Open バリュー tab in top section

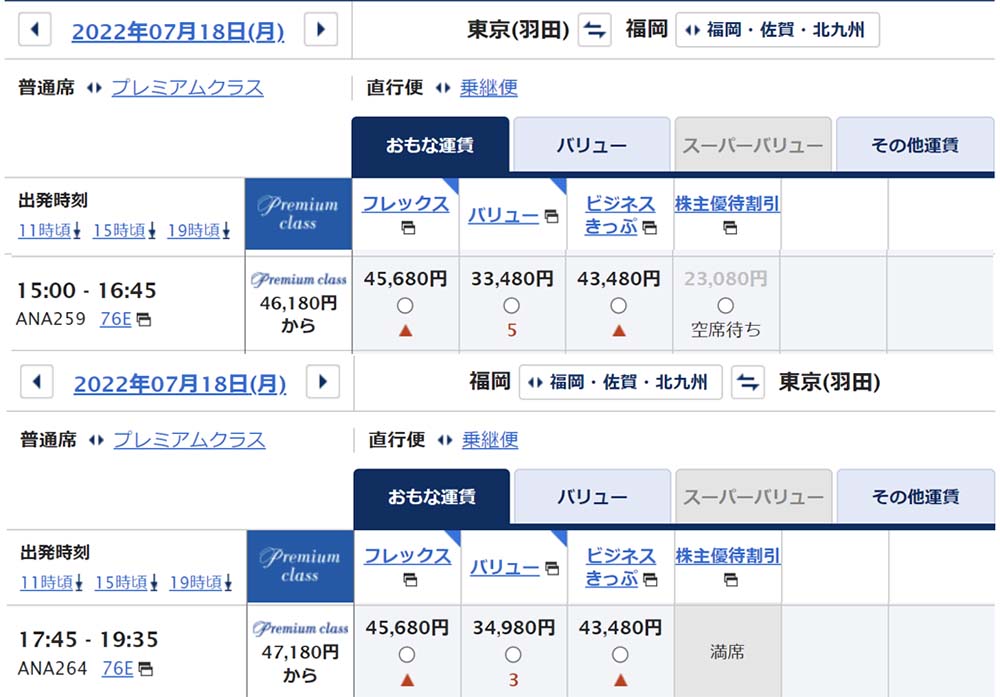pyautogui.click(x=592, y=145)
